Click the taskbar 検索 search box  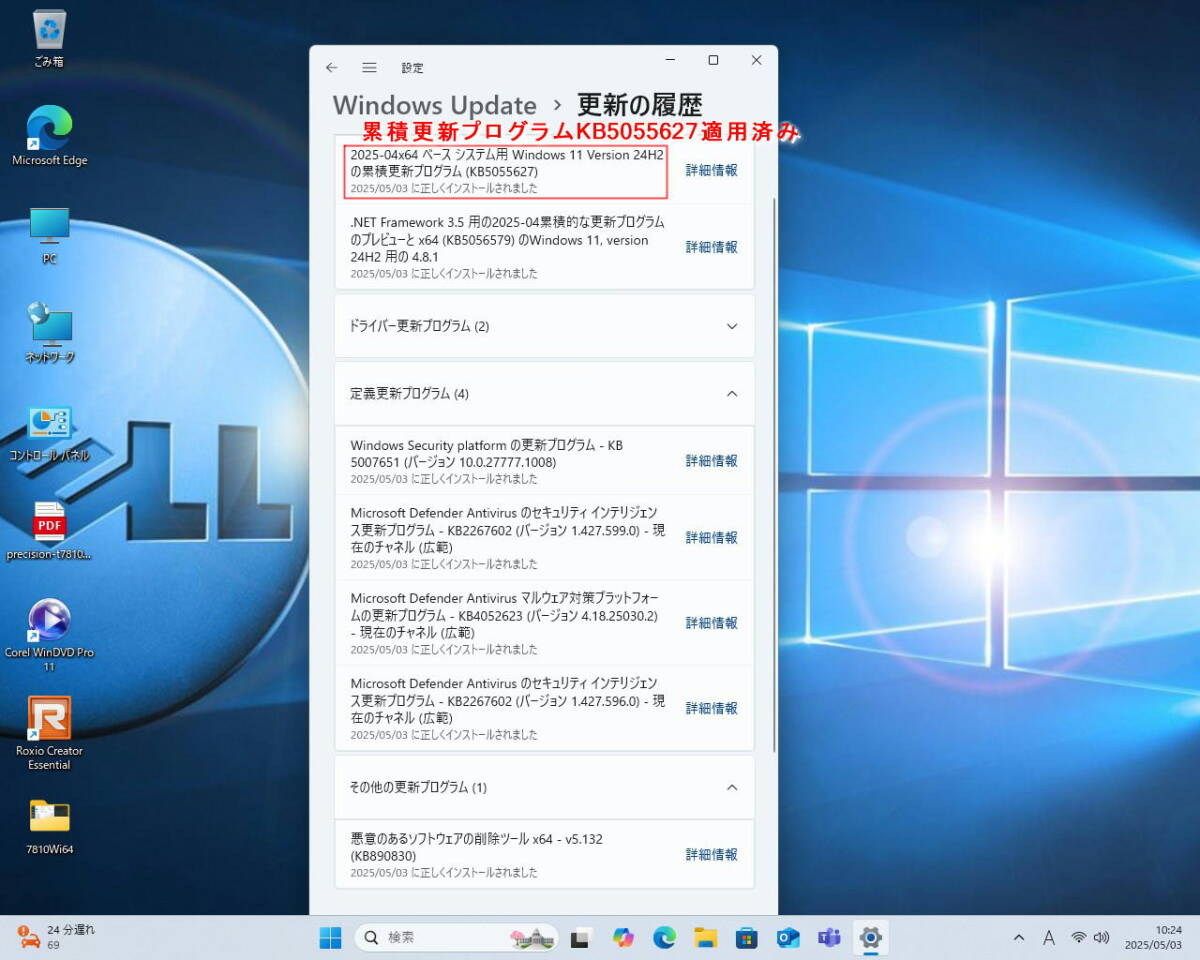(440, 938)
